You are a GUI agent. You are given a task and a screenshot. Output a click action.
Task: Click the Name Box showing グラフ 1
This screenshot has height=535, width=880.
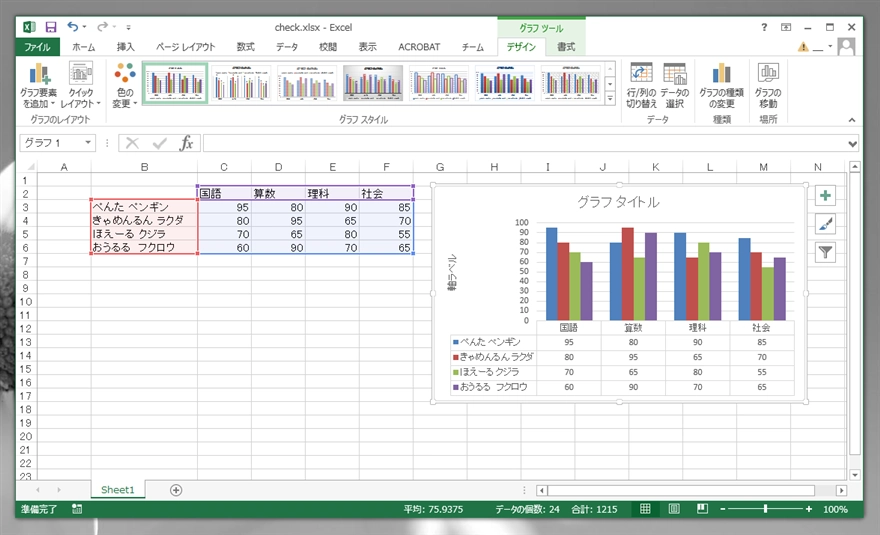52,143
